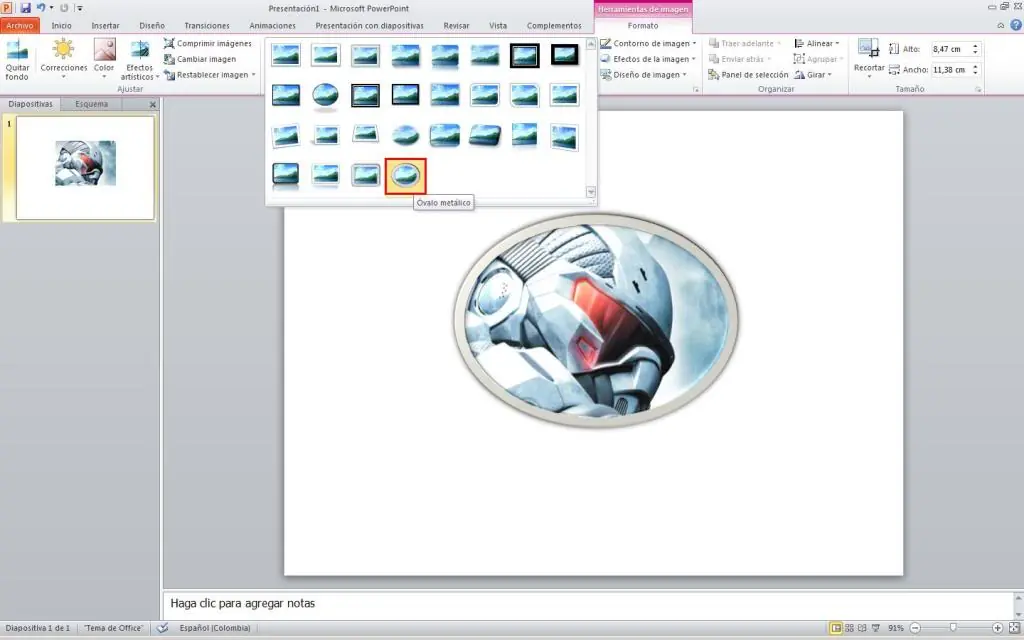Image resolution: width=1024 pixels, height=640 pixels.
Task: Click the Quitar fondo button
Action: [17, 59]
